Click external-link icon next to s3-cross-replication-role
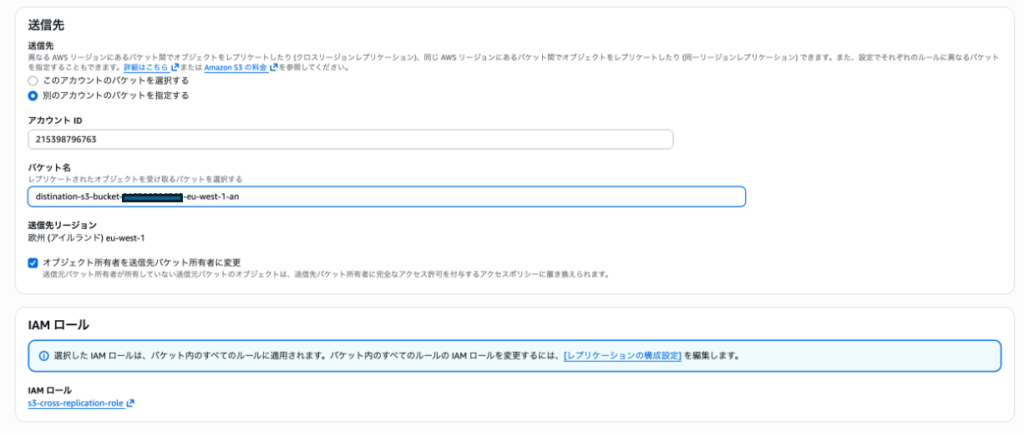The image size is (1024, 433). coord(131,404)
